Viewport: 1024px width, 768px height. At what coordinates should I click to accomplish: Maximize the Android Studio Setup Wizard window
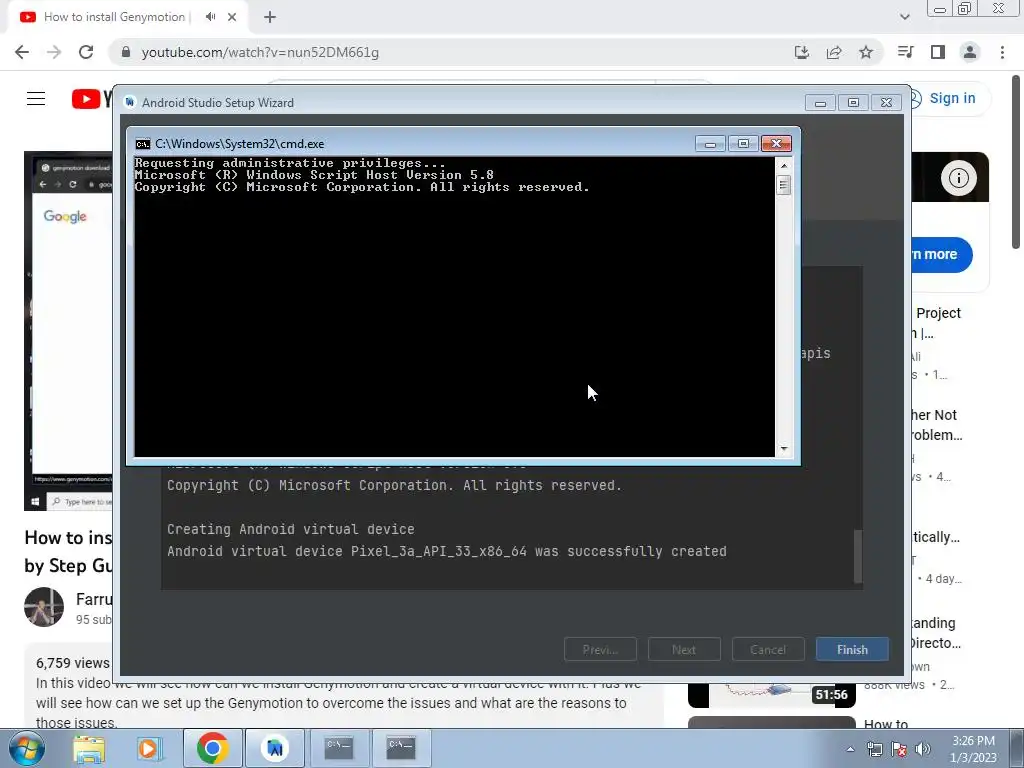pyautogui.click(x=853, y=103)
